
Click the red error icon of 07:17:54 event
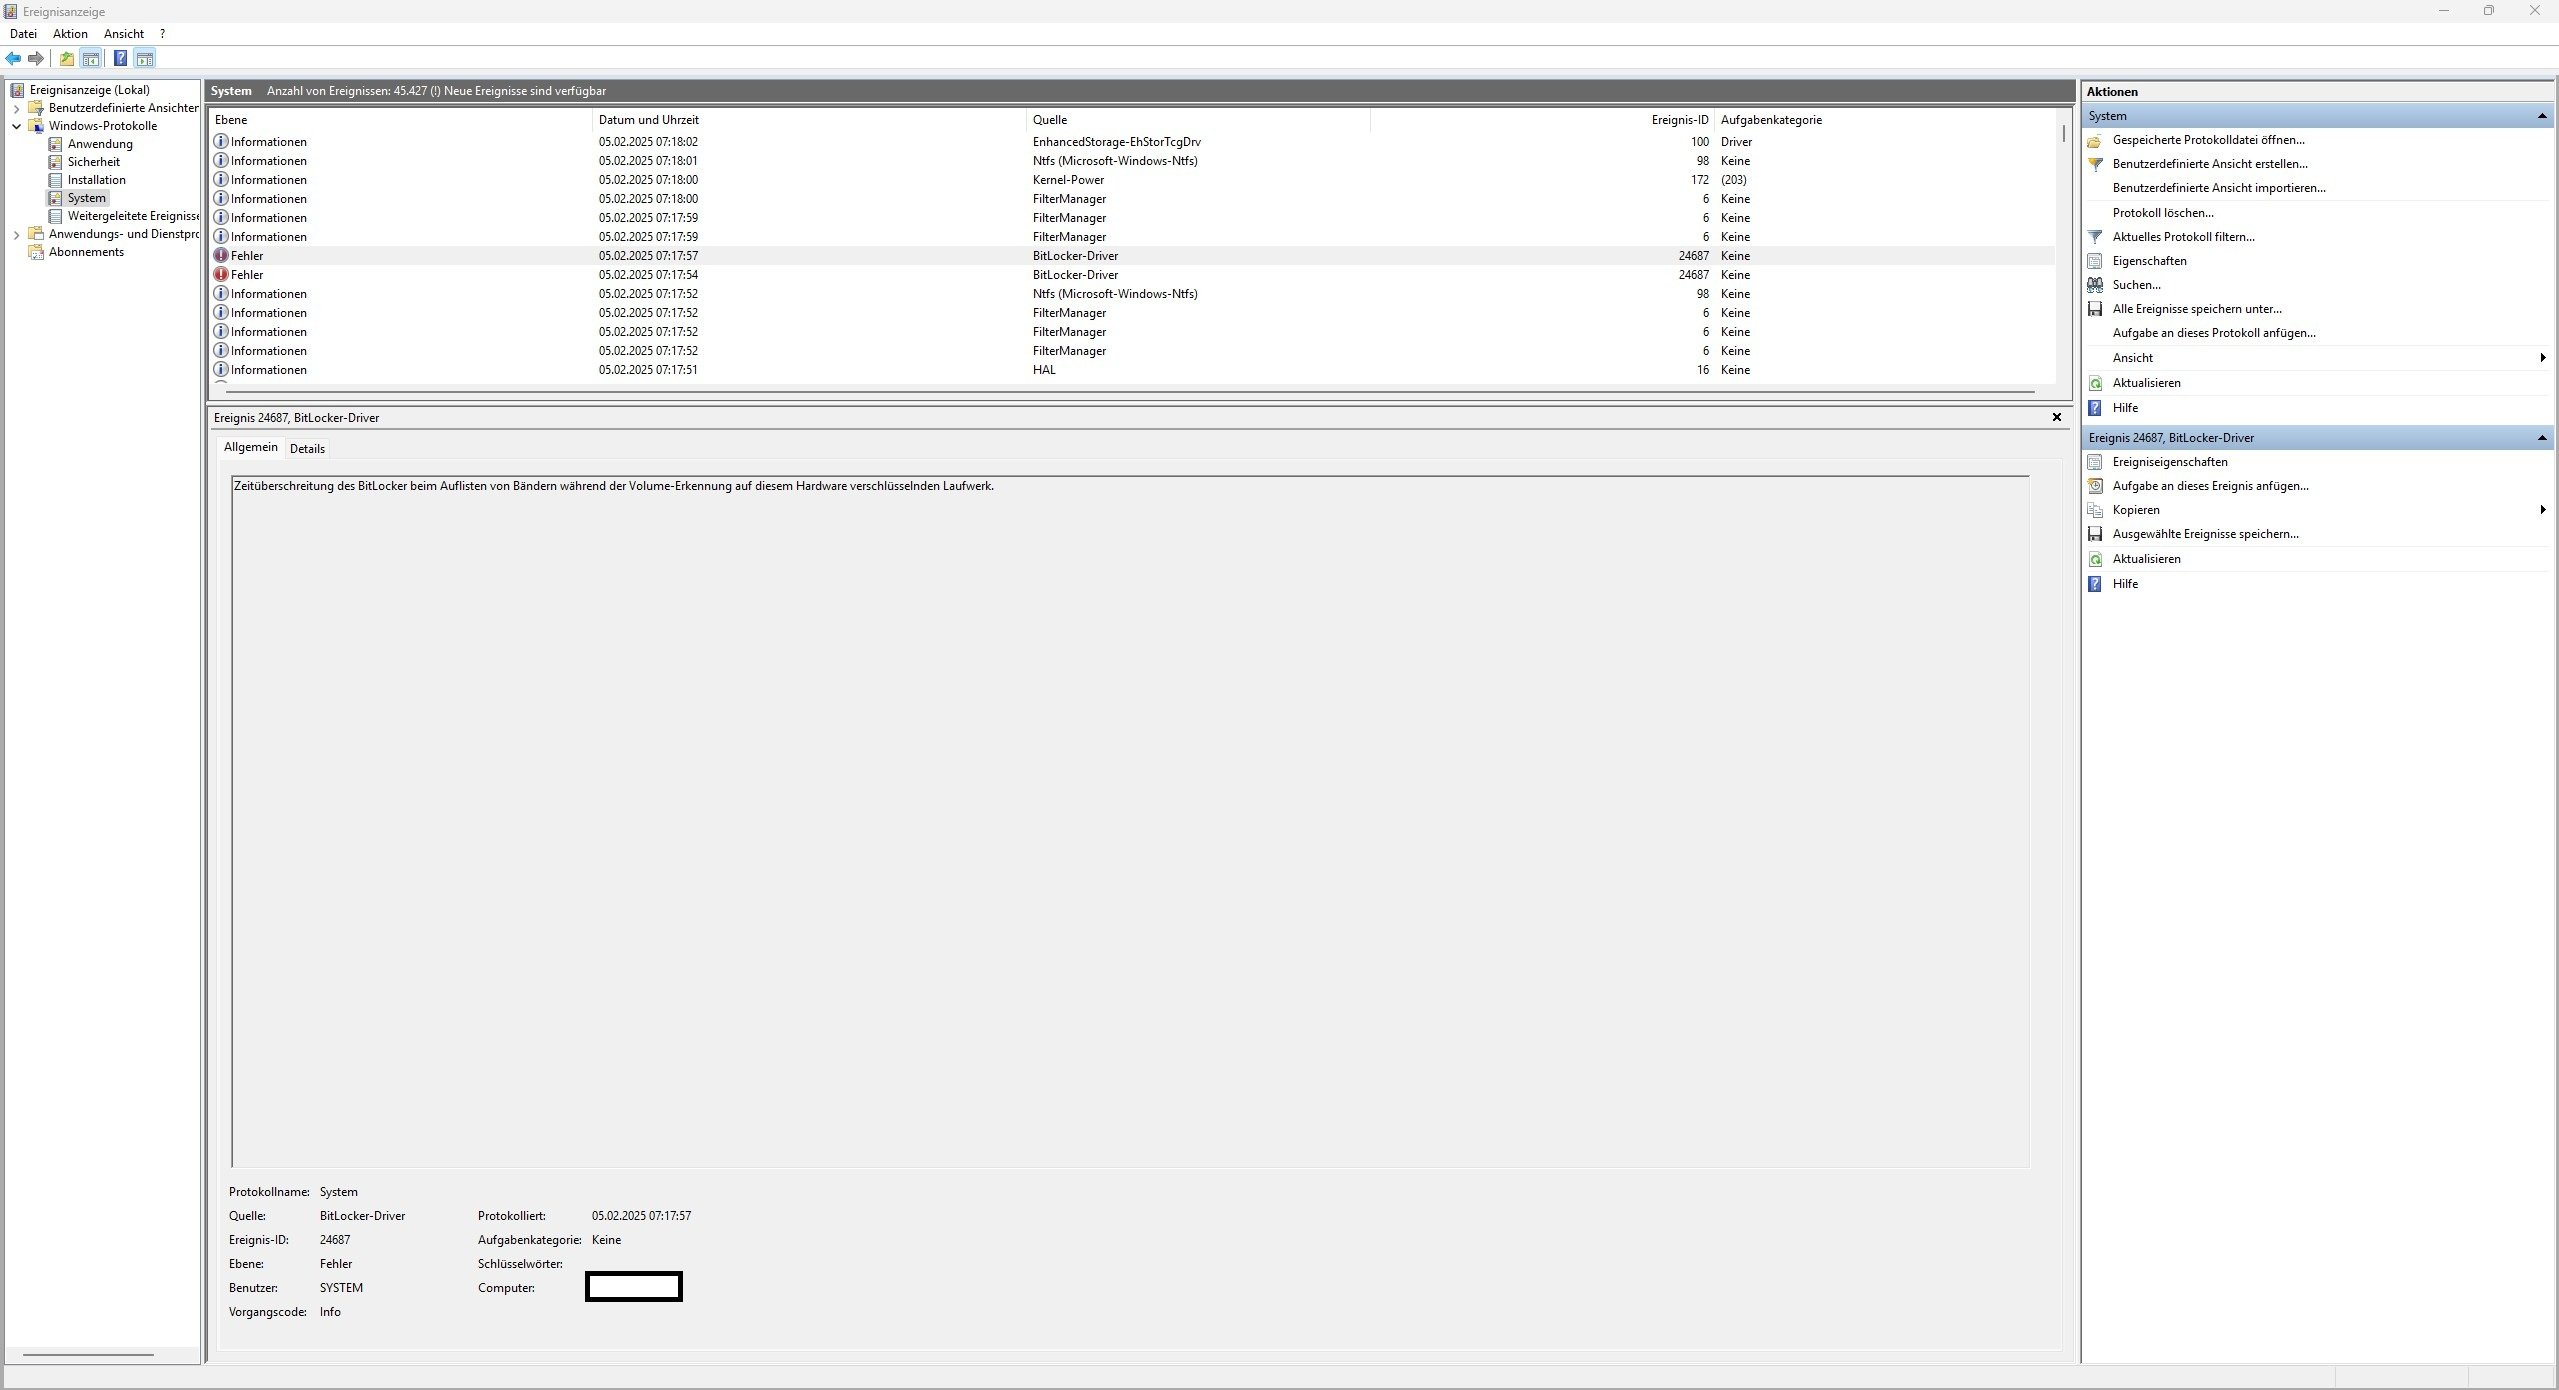221,275
